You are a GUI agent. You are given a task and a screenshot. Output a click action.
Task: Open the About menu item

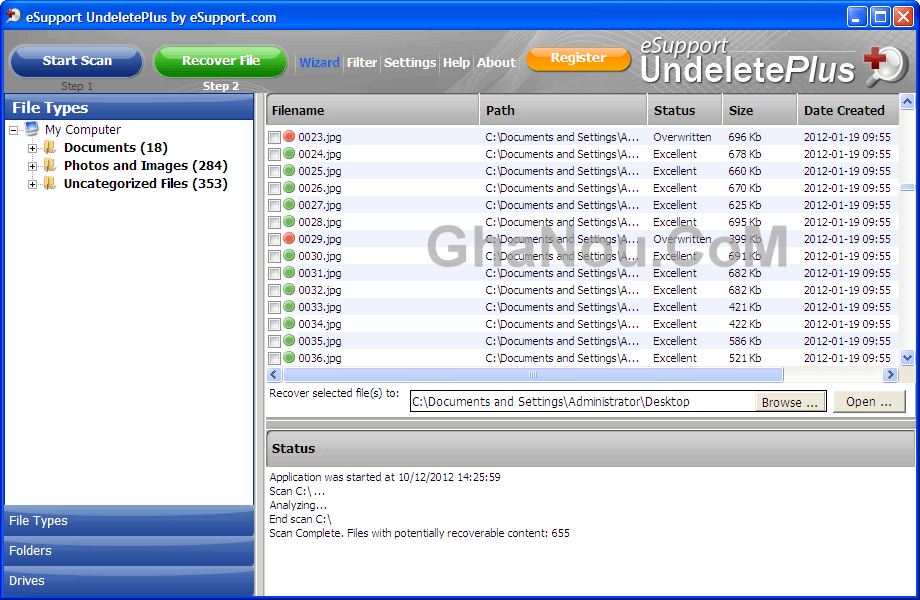[x=496, y=62]
